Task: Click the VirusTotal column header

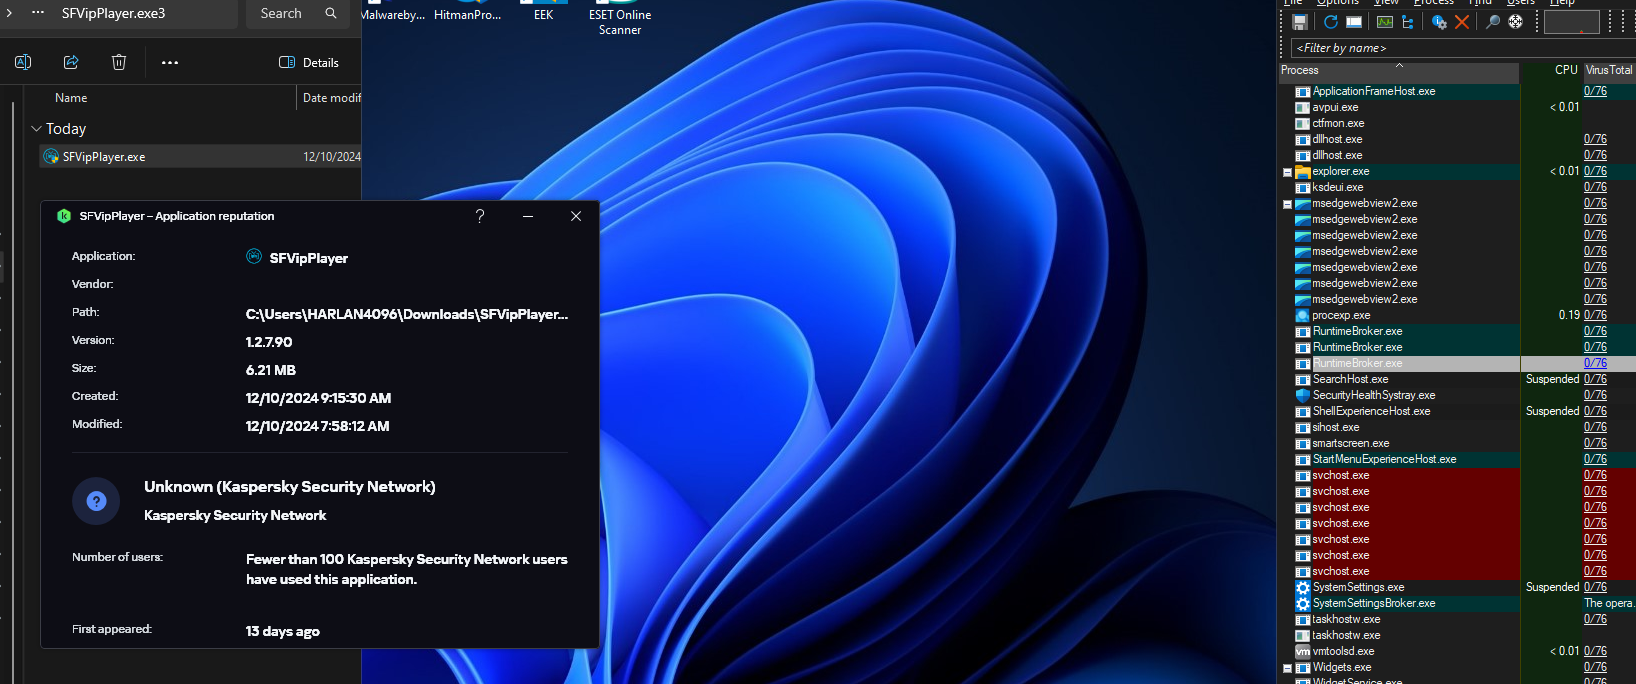Action: (1608, 70)
